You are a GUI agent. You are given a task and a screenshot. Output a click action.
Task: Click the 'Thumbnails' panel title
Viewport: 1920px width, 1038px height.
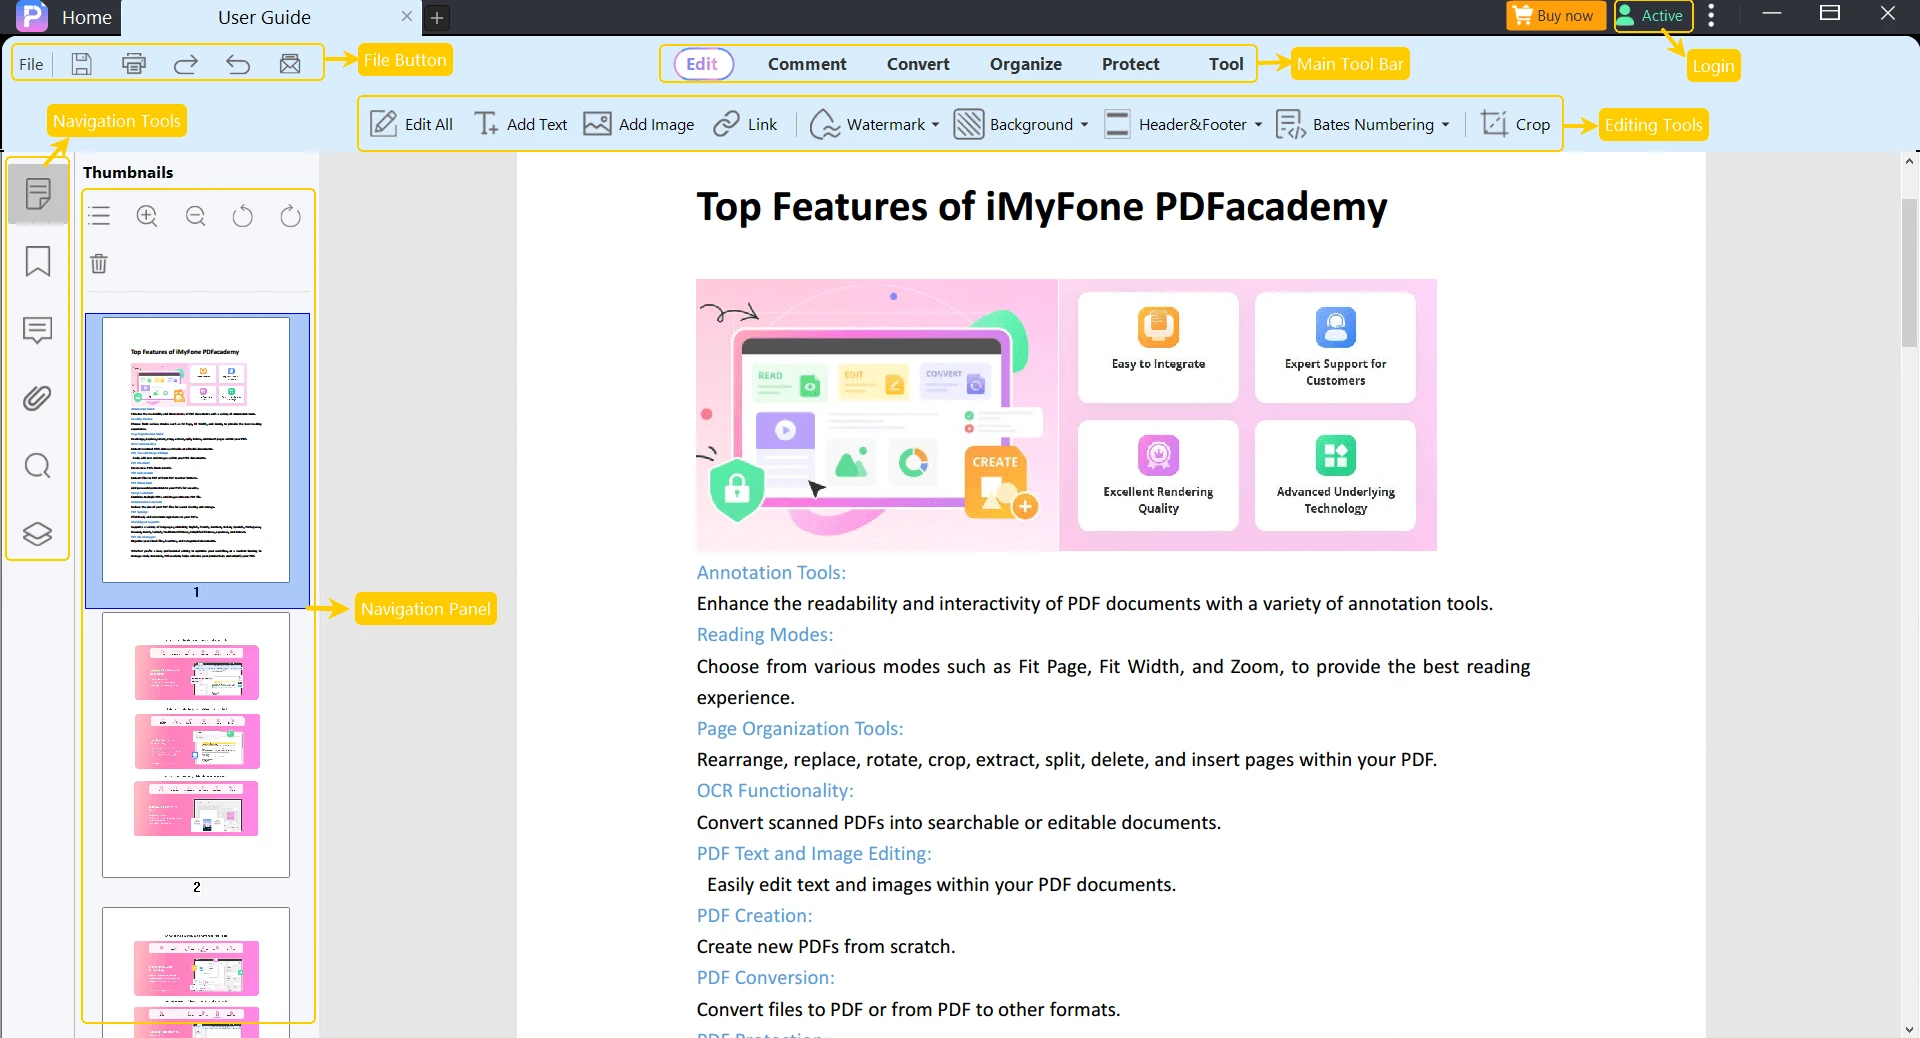point(128,172)
